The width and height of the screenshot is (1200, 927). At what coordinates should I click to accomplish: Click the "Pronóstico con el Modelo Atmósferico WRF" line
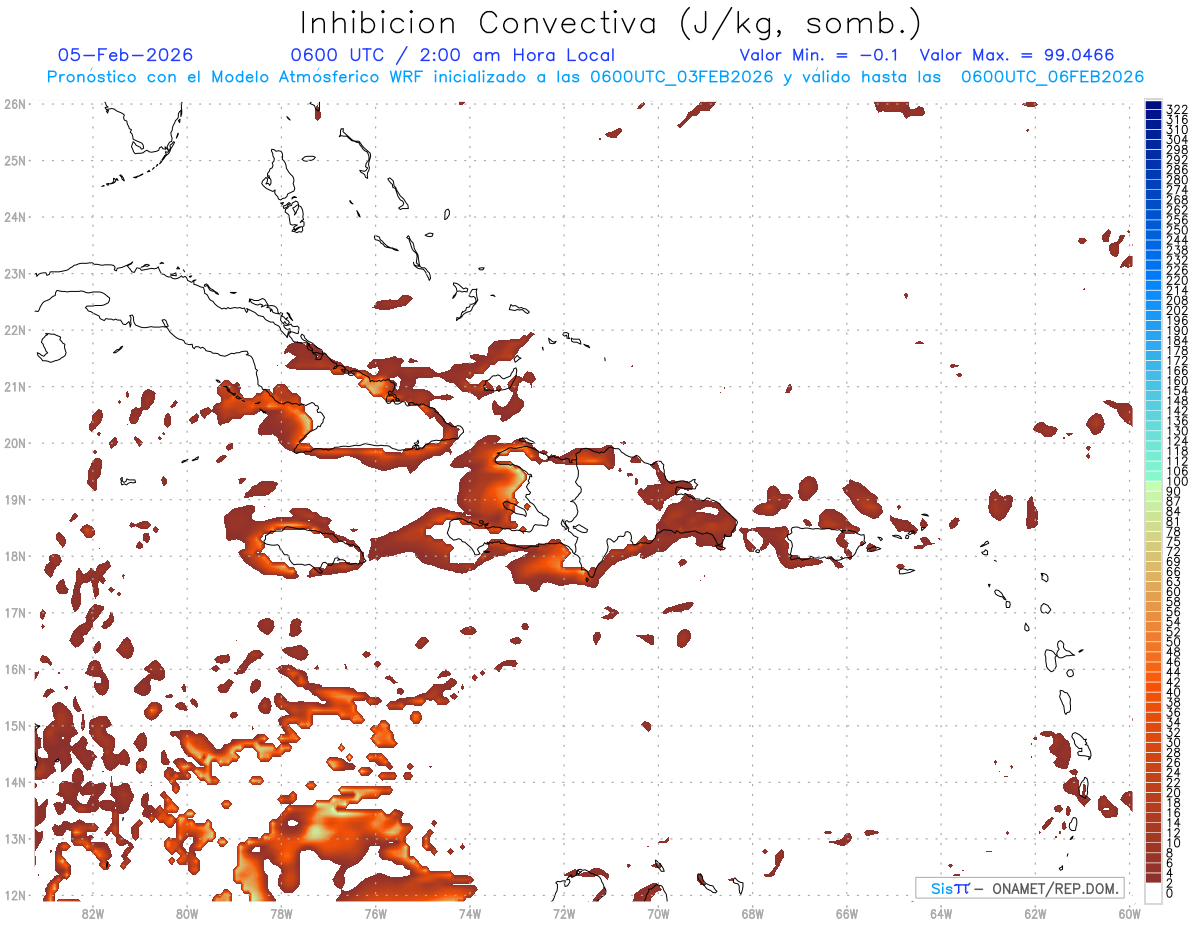pos(595,77)
